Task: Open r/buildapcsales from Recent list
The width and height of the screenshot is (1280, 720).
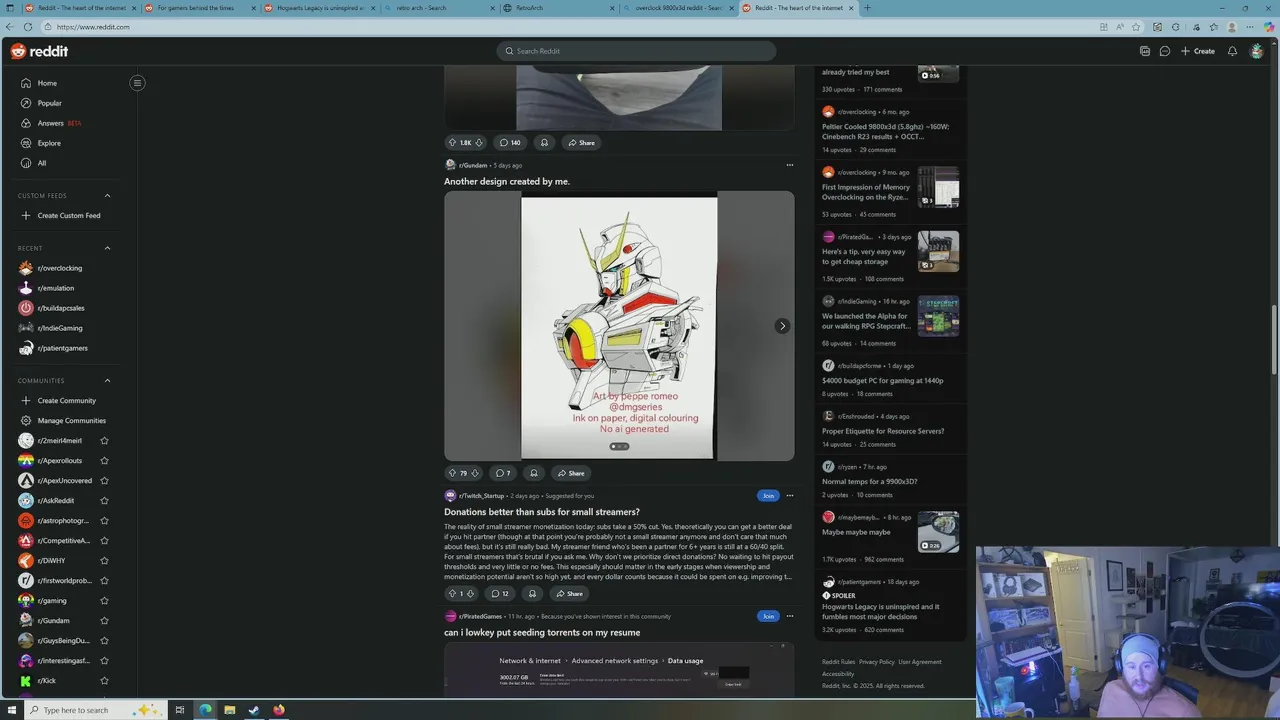Action: point(60,308)
